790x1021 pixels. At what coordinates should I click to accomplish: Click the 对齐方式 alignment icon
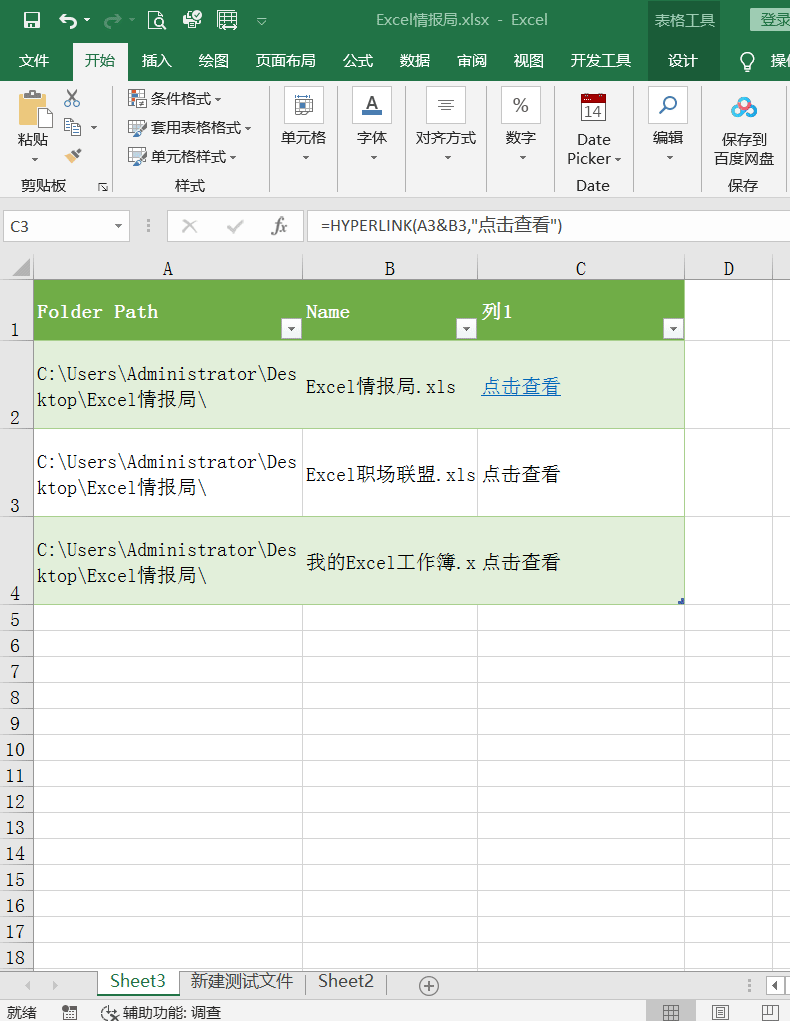tap(445, 105)
